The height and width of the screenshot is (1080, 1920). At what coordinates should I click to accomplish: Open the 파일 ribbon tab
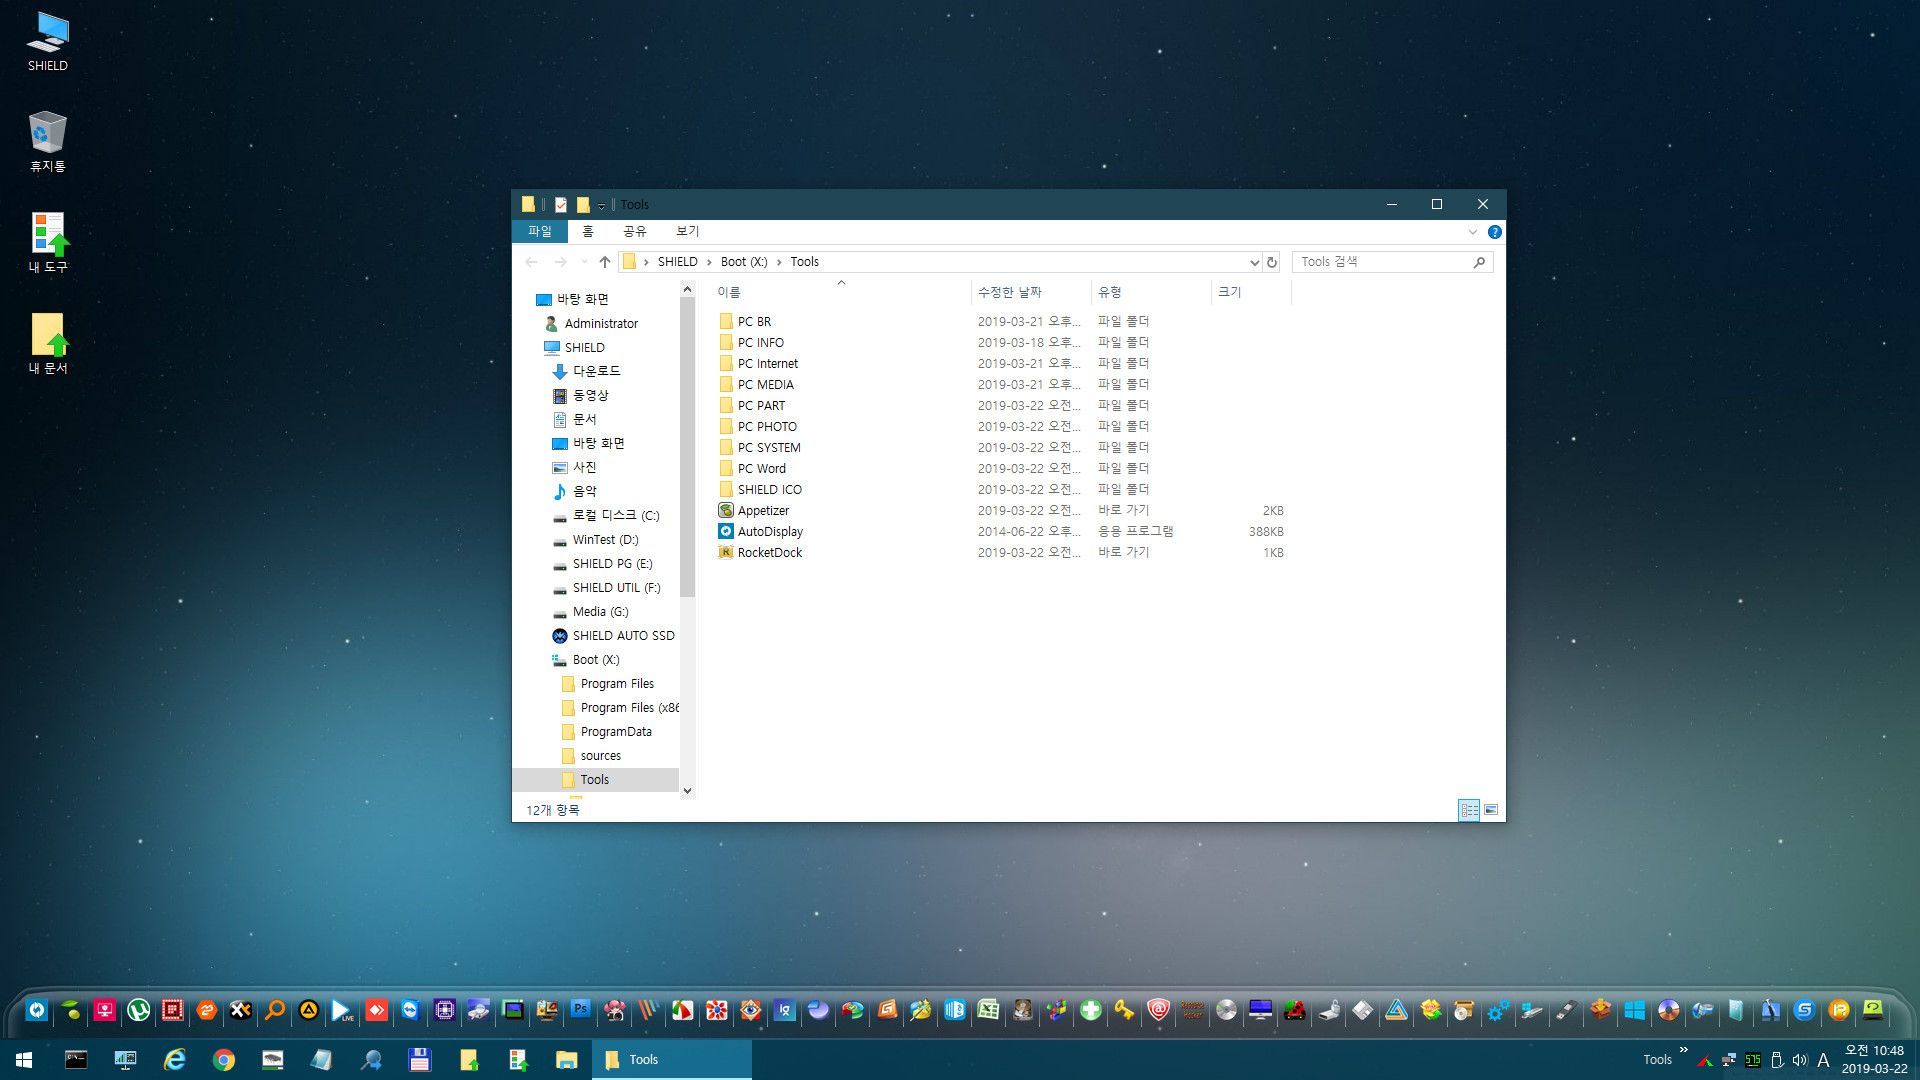click(x=540, y=231)
